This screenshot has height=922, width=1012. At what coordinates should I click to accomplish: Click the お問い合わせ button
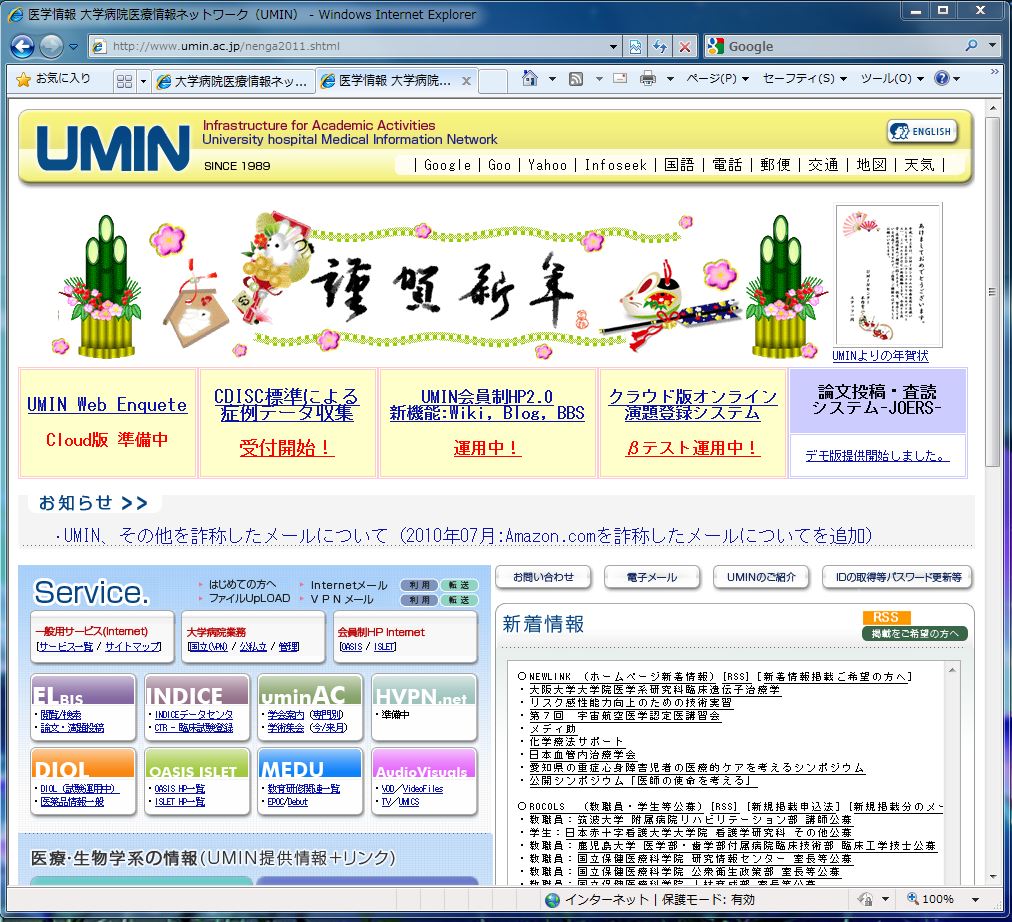pos(543,577)
